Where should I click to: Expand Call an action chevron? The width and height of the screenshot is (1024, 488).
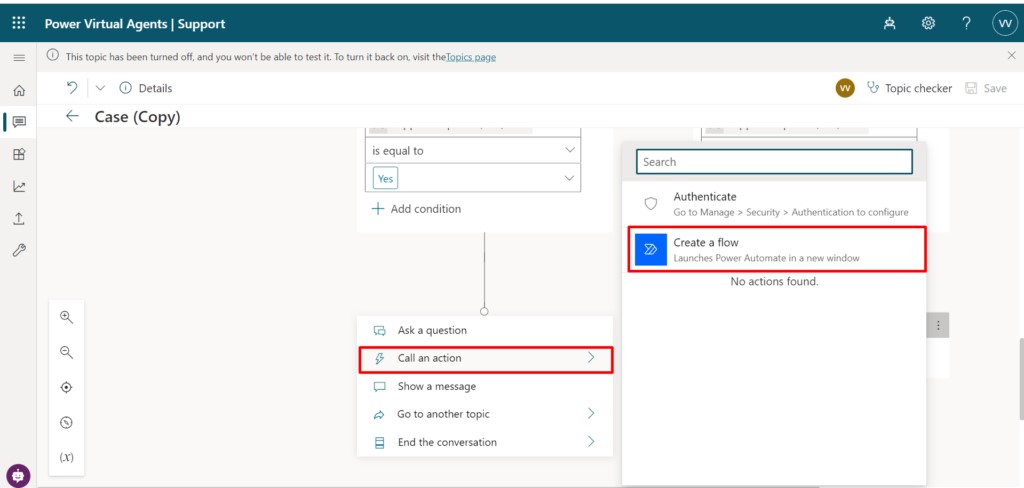coord(591,357)
